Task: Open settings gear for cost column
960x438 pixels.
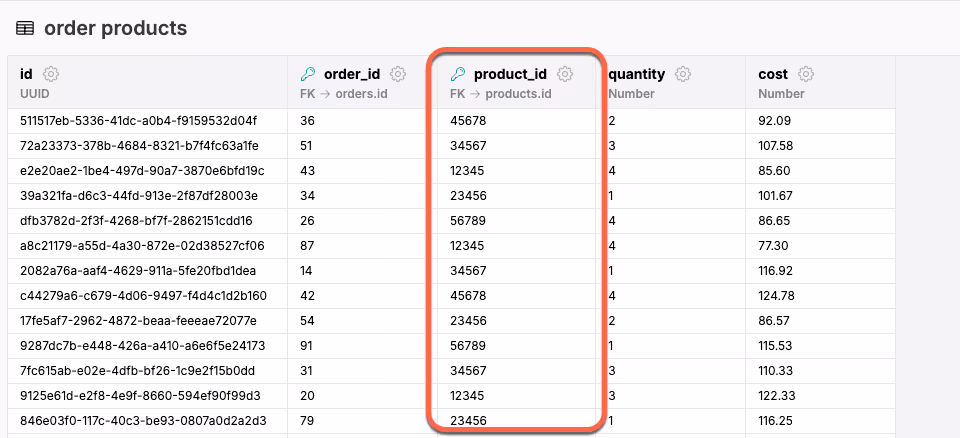Action: pos(806,75)
